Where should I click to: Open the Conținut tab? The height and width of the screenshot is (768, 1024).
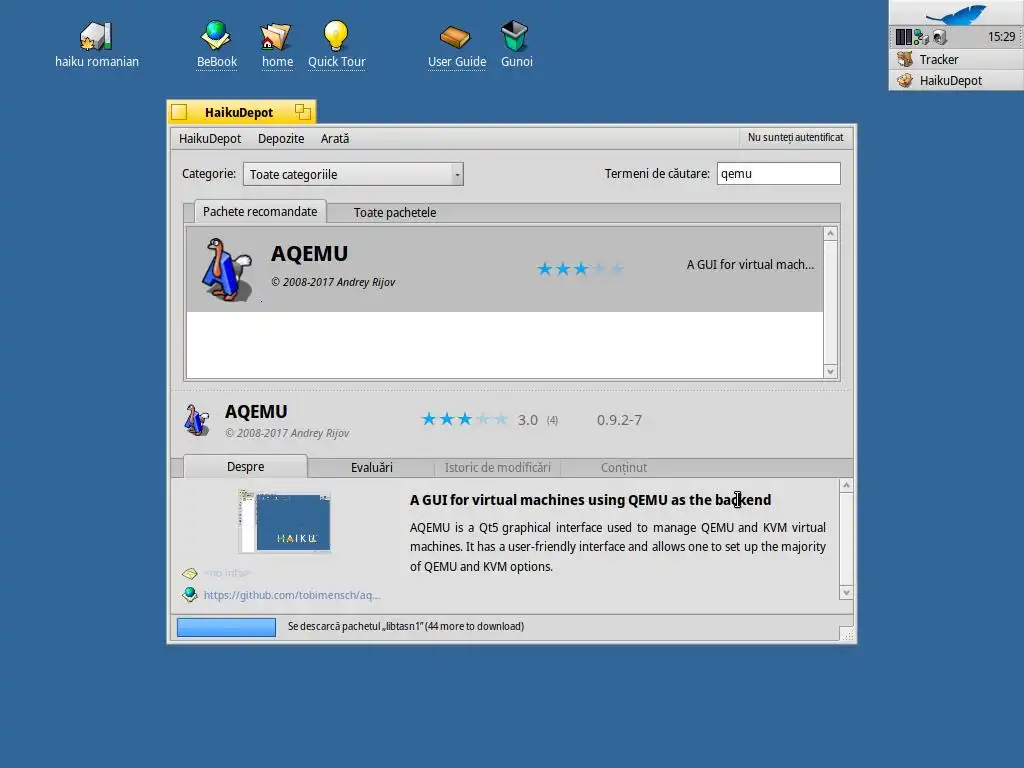pos(624,468)
